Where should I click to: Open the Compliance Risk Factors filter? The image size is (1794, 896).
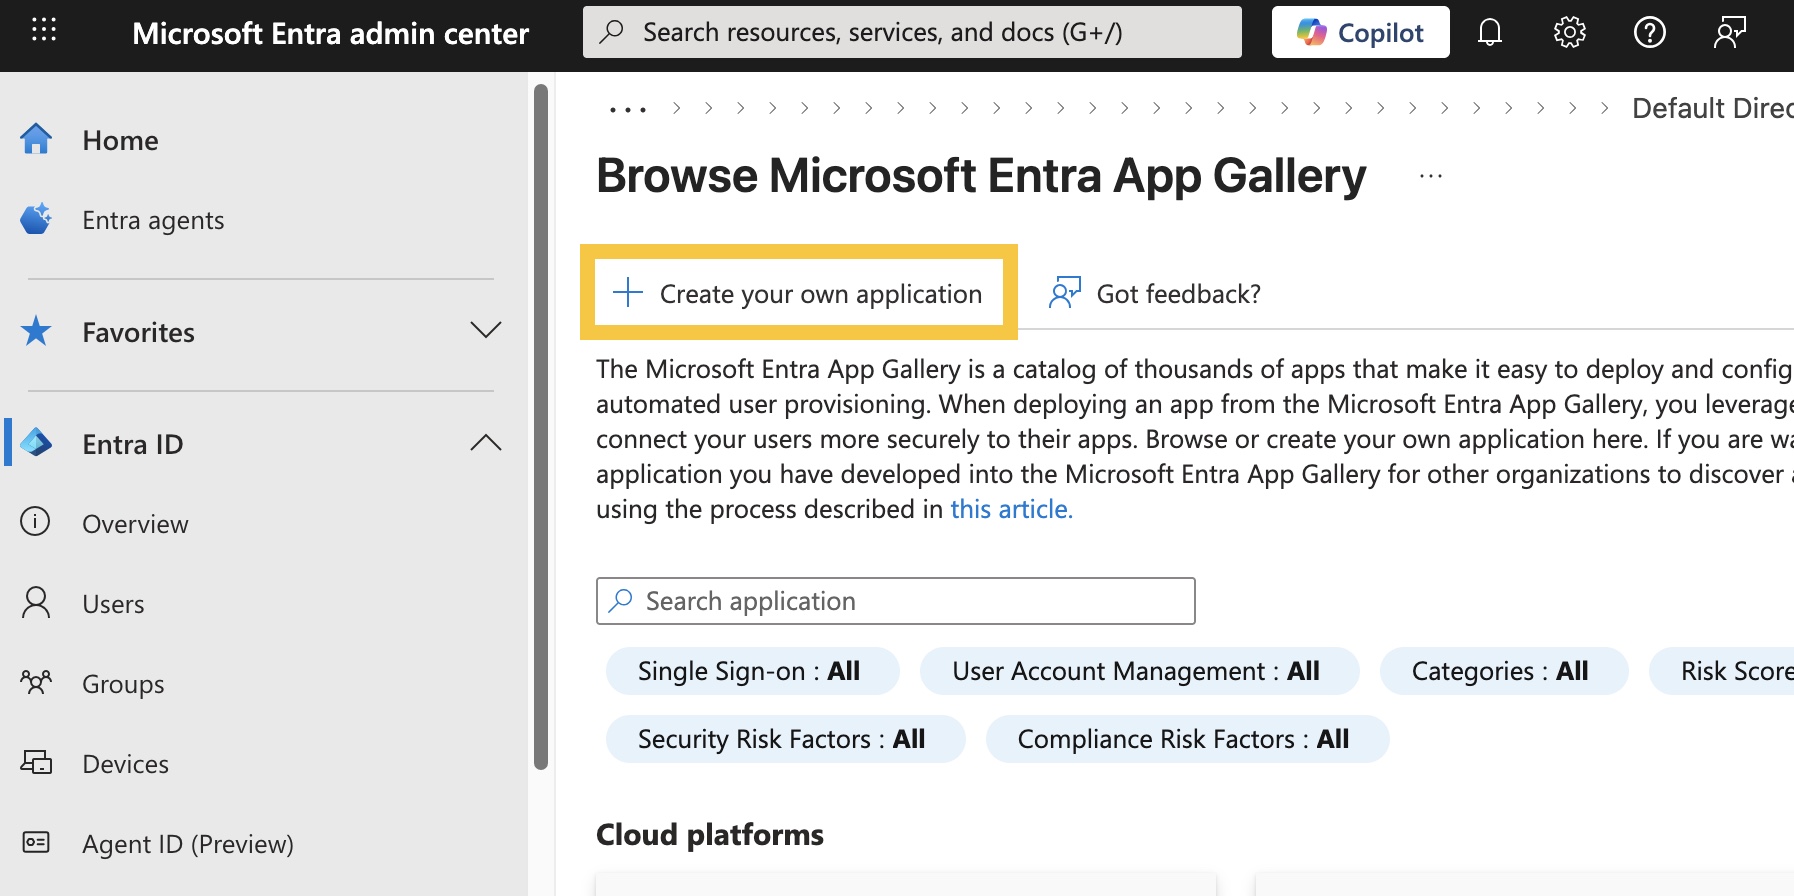[1186, 739]
